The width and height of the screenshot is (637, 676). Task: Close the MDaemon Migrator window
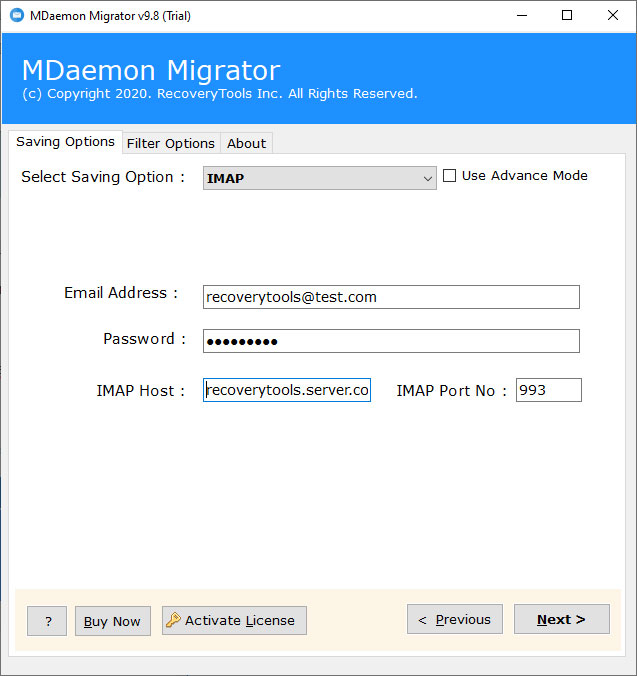[612, 16]
